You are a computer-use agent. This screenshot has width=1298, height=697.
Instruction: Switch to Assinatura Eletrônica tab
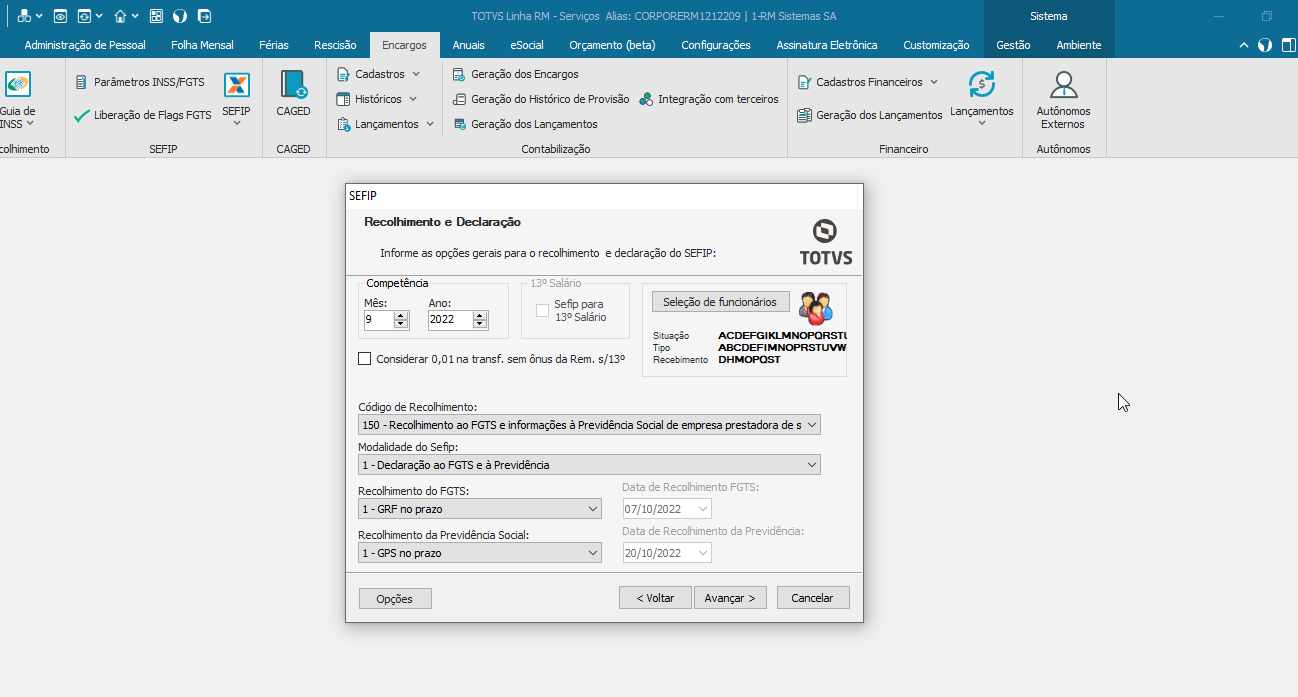(x=827, y=45)
